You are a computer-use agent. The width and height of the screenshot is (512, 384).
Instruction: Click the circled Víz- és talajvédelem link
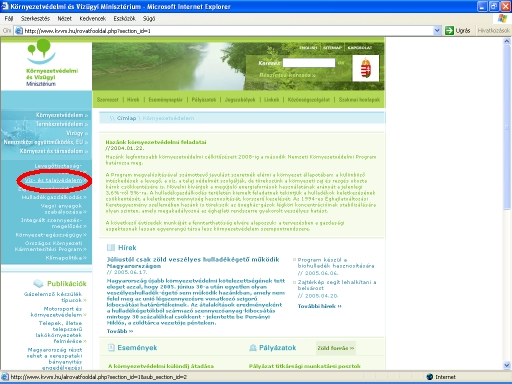point(54,180)
